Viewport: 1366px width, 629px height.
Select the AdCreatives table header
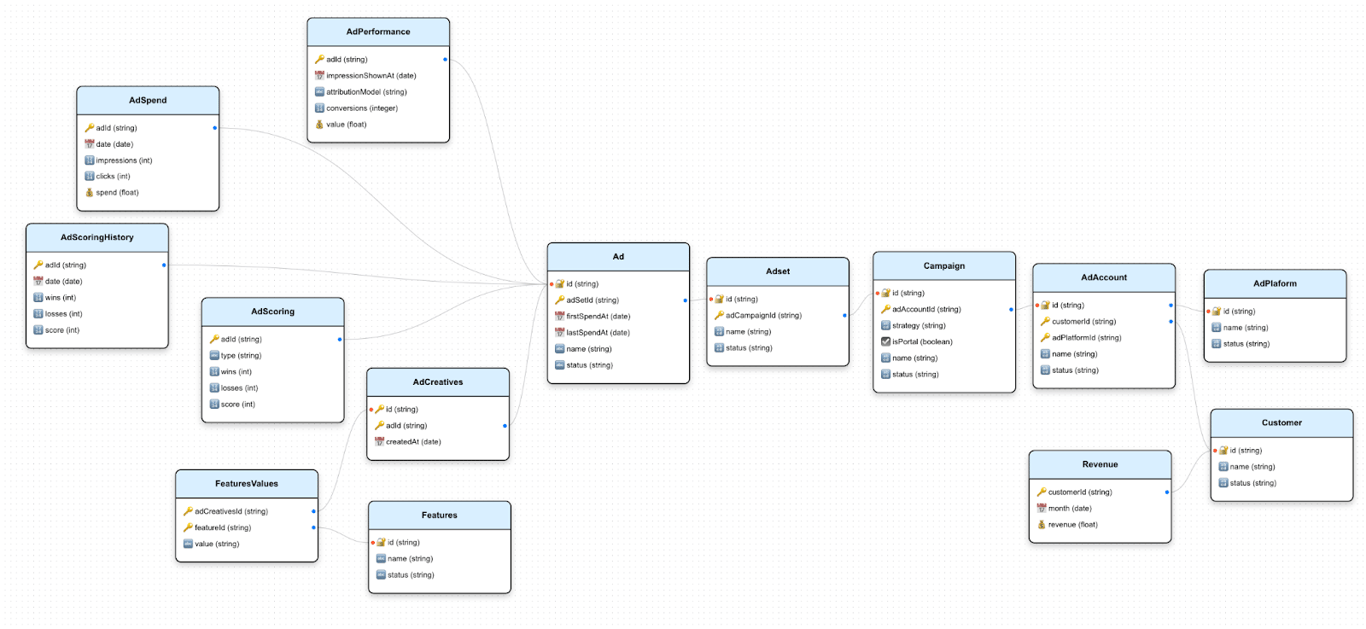click(438, 382)
